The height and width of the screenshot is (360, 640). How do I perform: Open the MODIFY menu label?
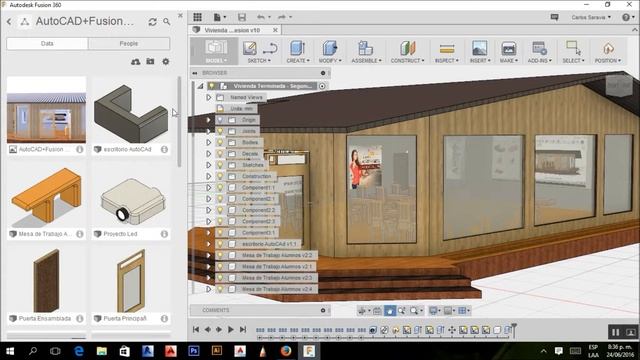pyautogui.click(x=330, y=60)
